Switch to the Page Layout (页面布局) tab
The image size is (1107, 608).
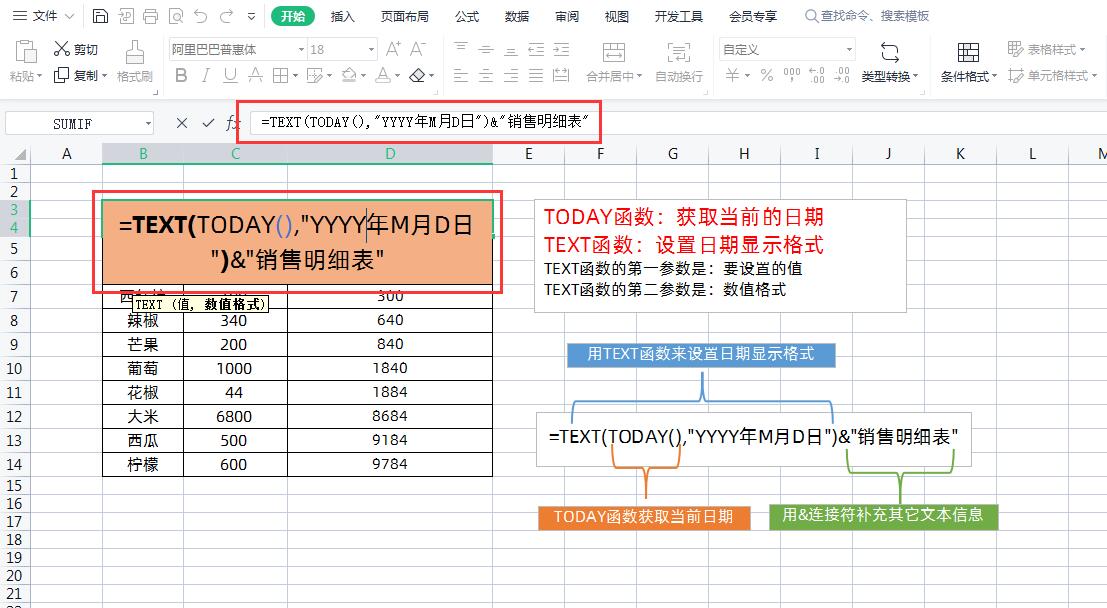(x=405, y=16)
